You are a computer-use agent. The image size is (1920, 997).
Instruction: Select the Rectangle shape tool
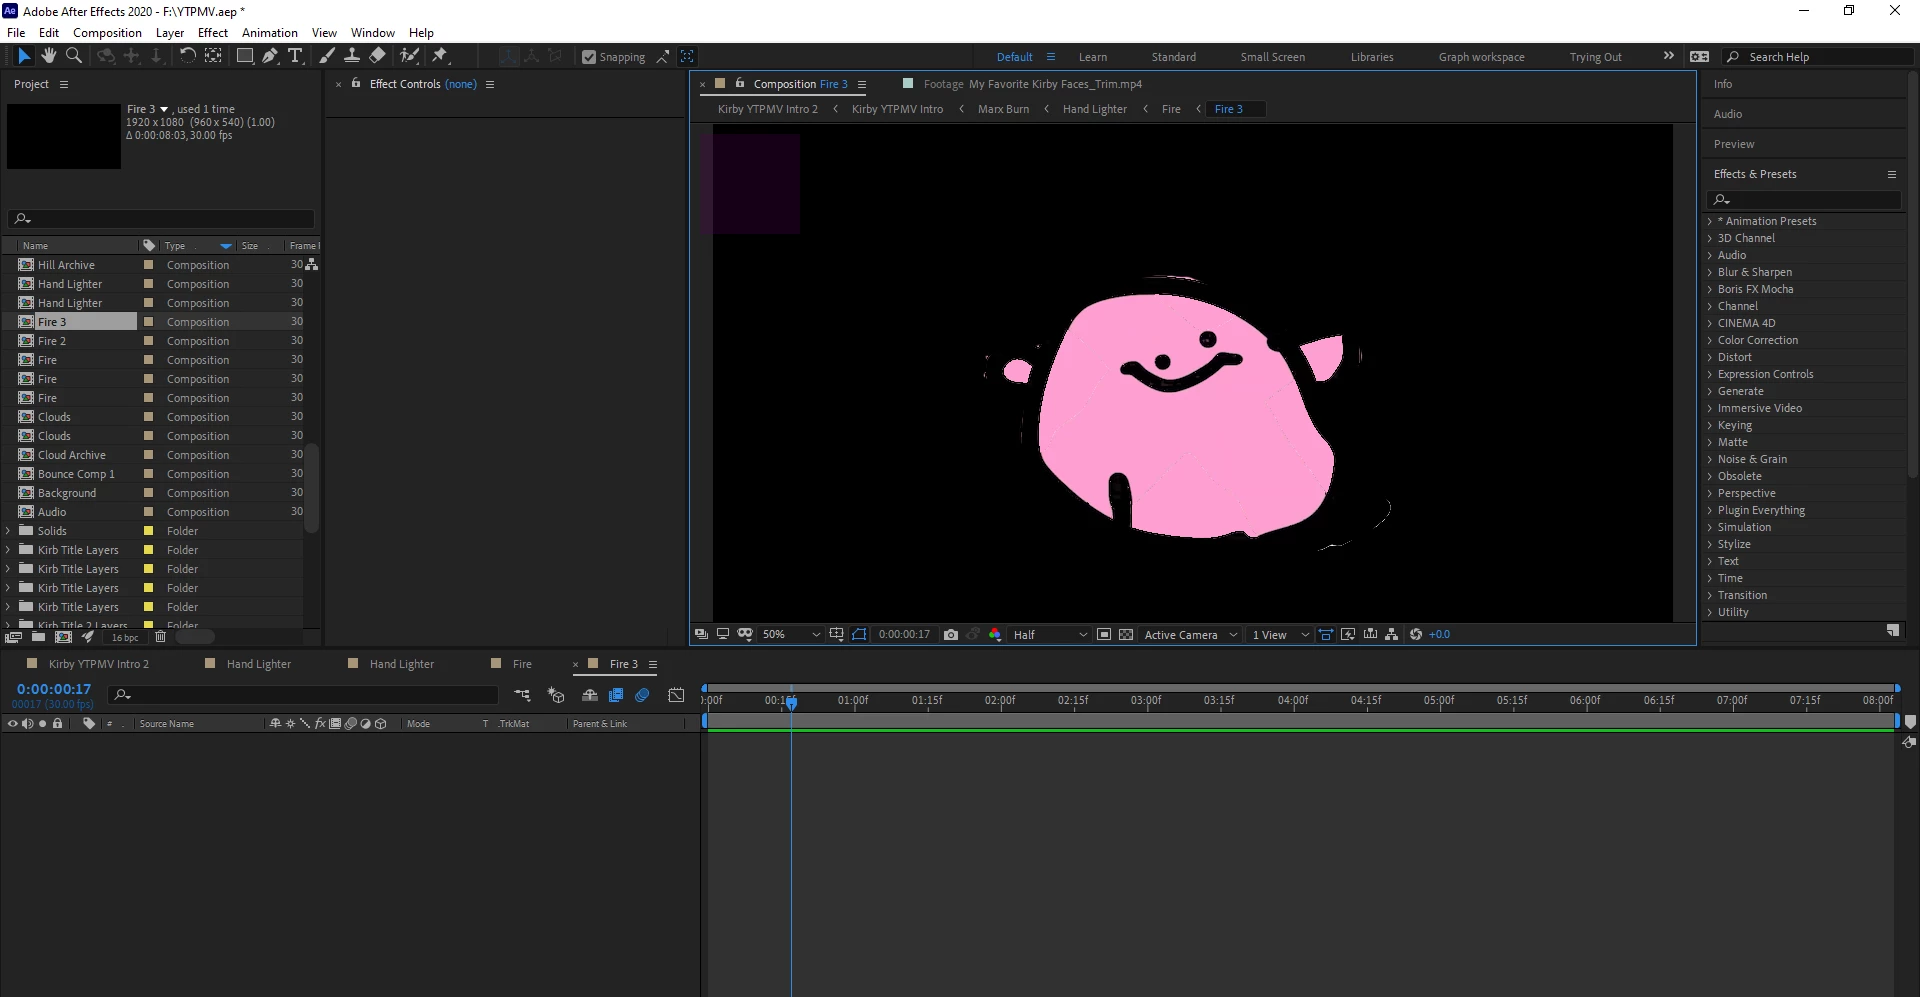pyautogui.click(x=244, y=56)
